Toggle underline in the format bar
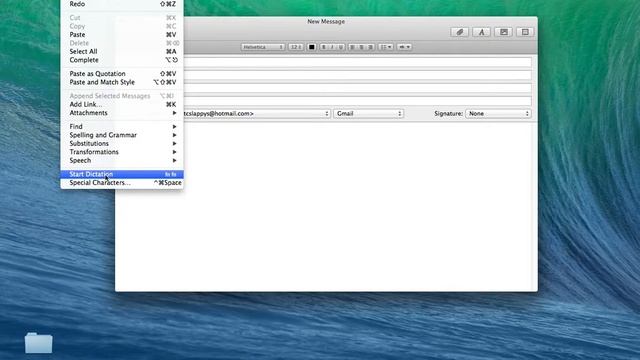 (341, 47)
